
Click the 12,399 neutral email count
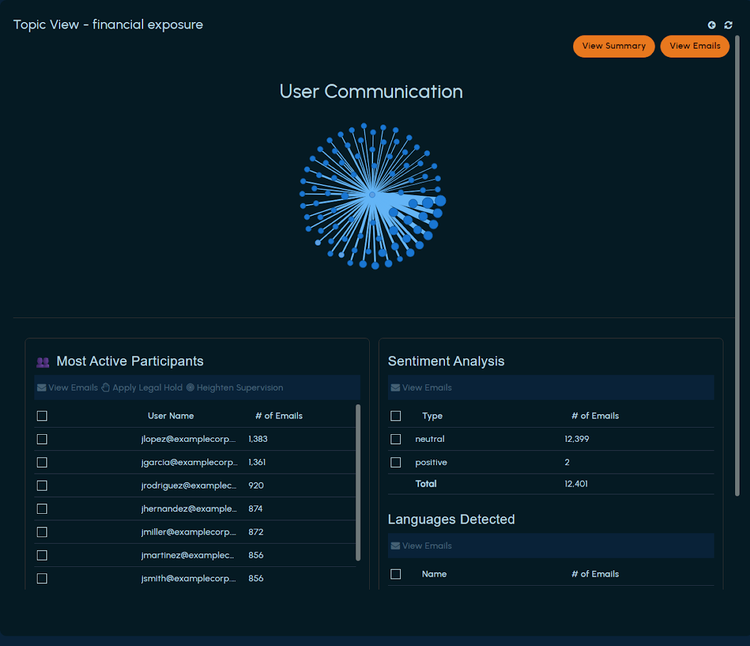(x=576, y=439)
